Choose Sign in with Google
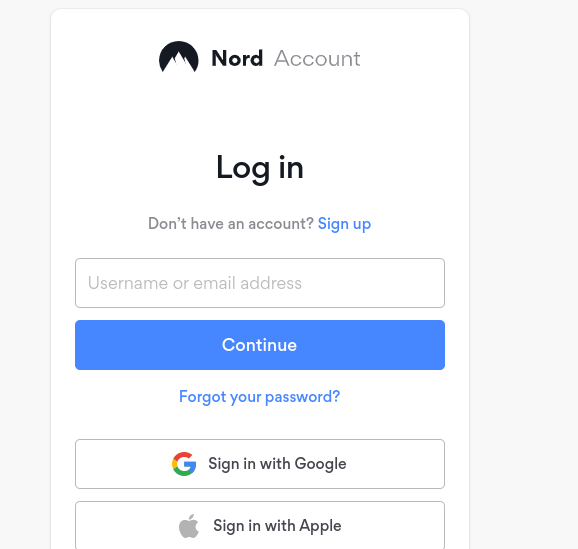This screenshot has width=578, height=549. [260, 464]
